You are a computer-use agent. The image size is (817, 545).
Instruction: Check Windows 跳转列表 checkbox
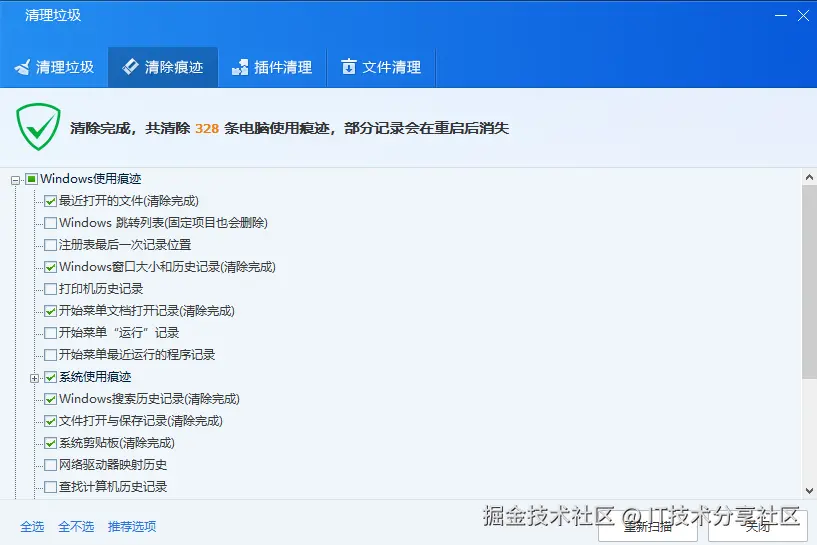pos(51,223)
